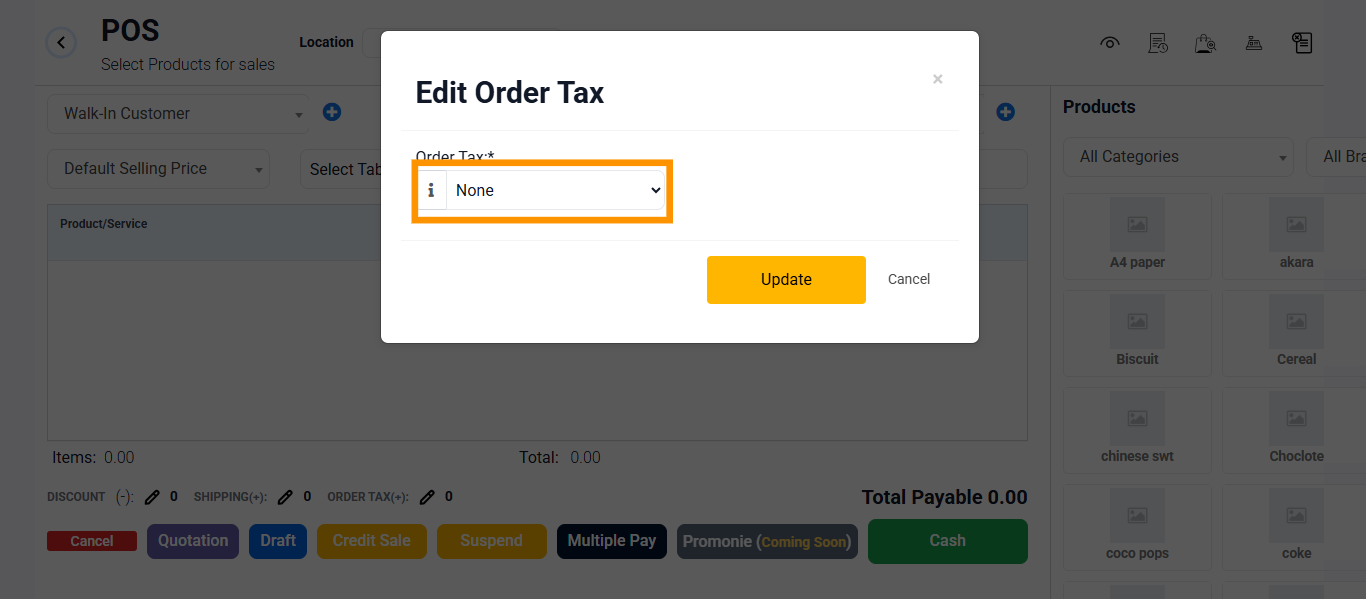Image resolution: width=1366 pixels, height=599 pixels.
Task: Click the yellow Update button
Action: coord(786,280)
